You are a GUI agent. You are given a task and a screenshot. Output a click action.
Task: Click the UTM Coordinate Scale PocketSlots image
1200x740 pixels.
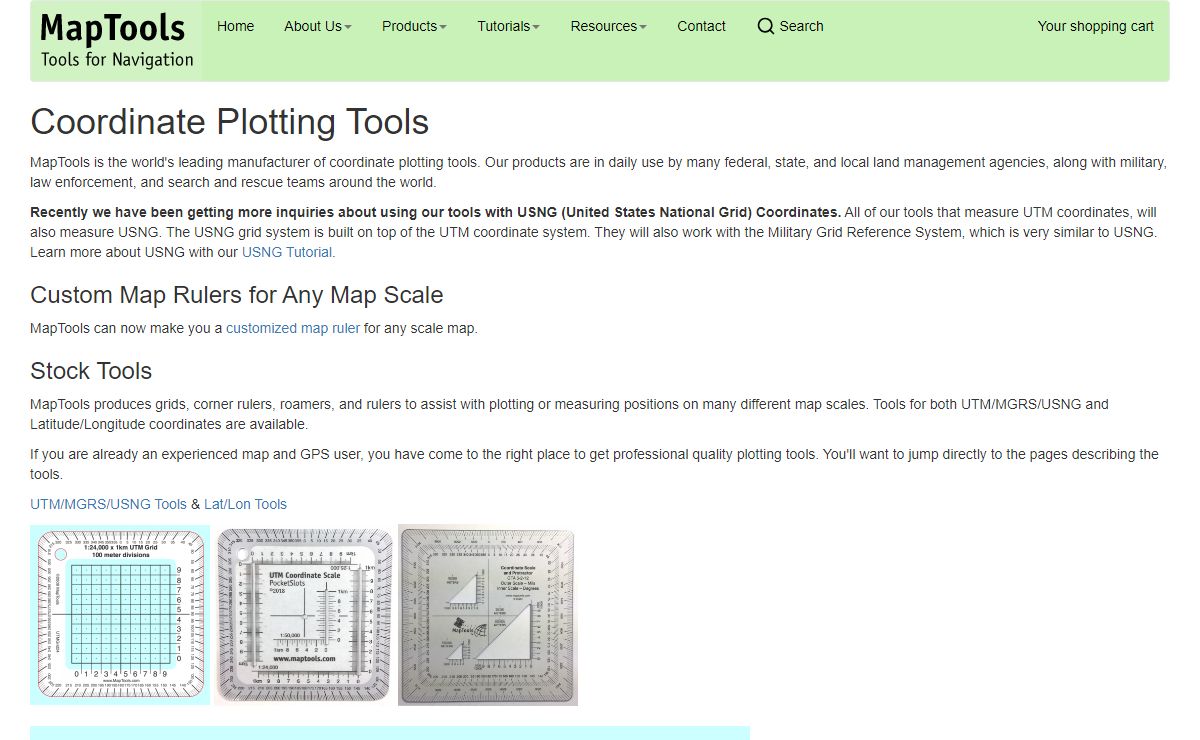pyautogui.click(x=304, y=615)
